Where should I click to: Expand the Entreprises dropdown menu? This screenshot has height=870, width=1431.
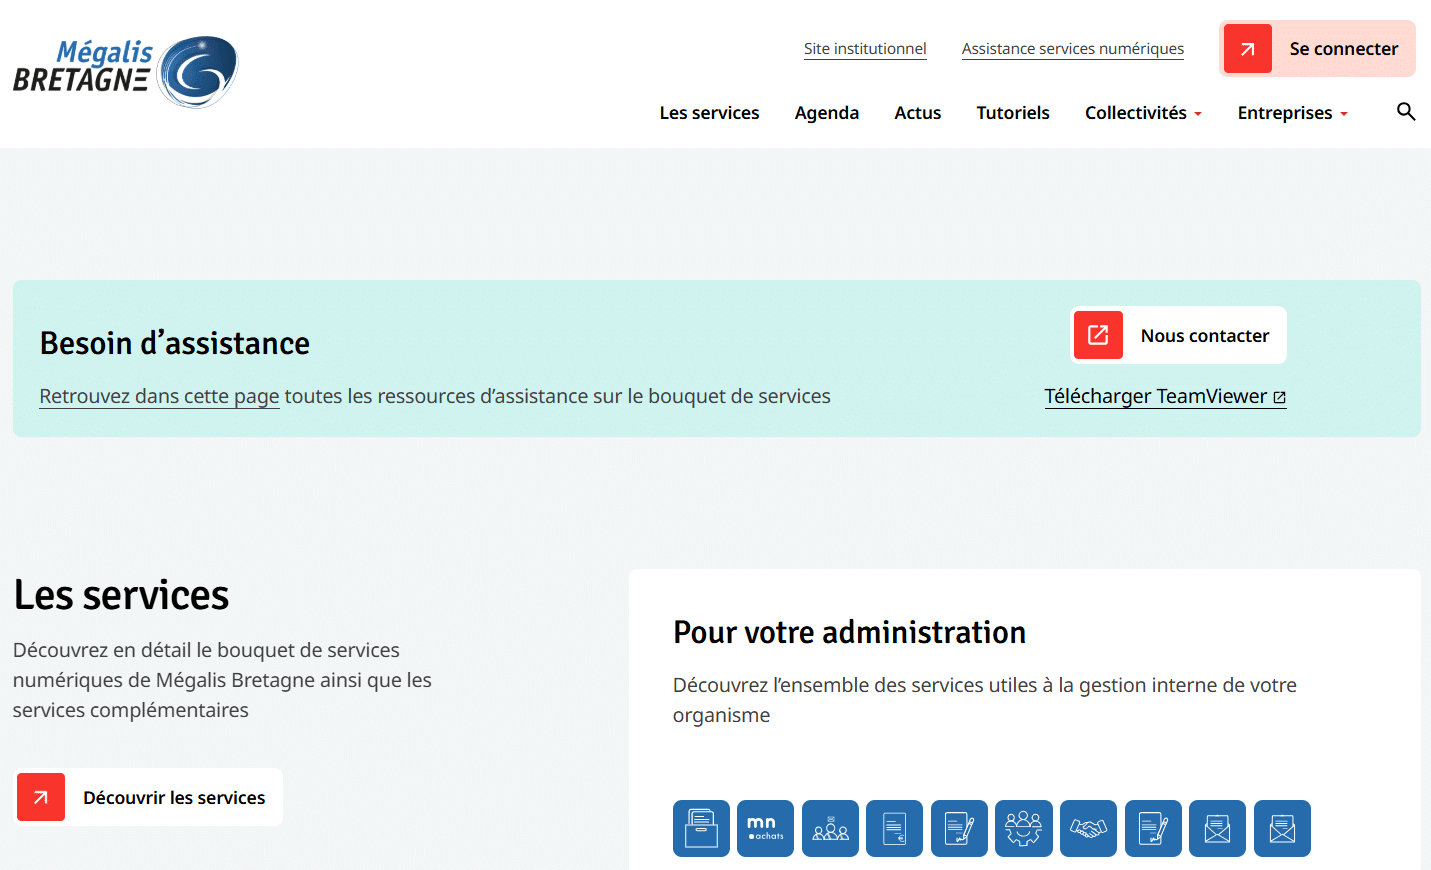(x=1292, y=113)
